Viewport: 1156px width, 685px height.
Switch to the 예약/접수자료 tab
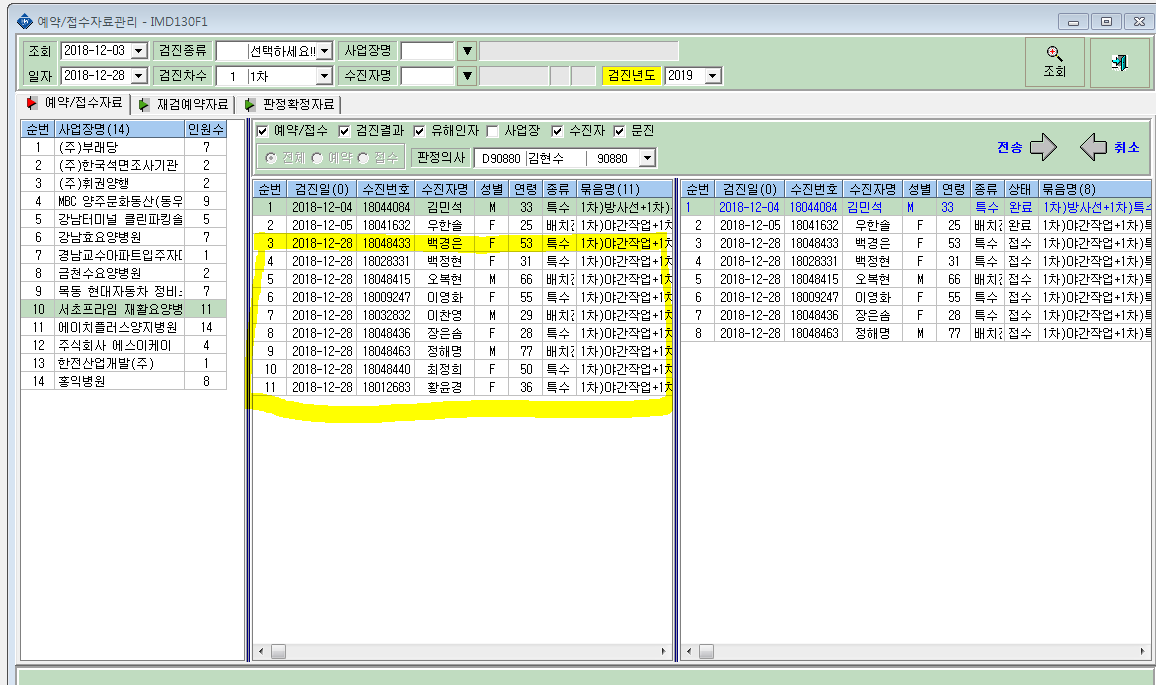74,103
